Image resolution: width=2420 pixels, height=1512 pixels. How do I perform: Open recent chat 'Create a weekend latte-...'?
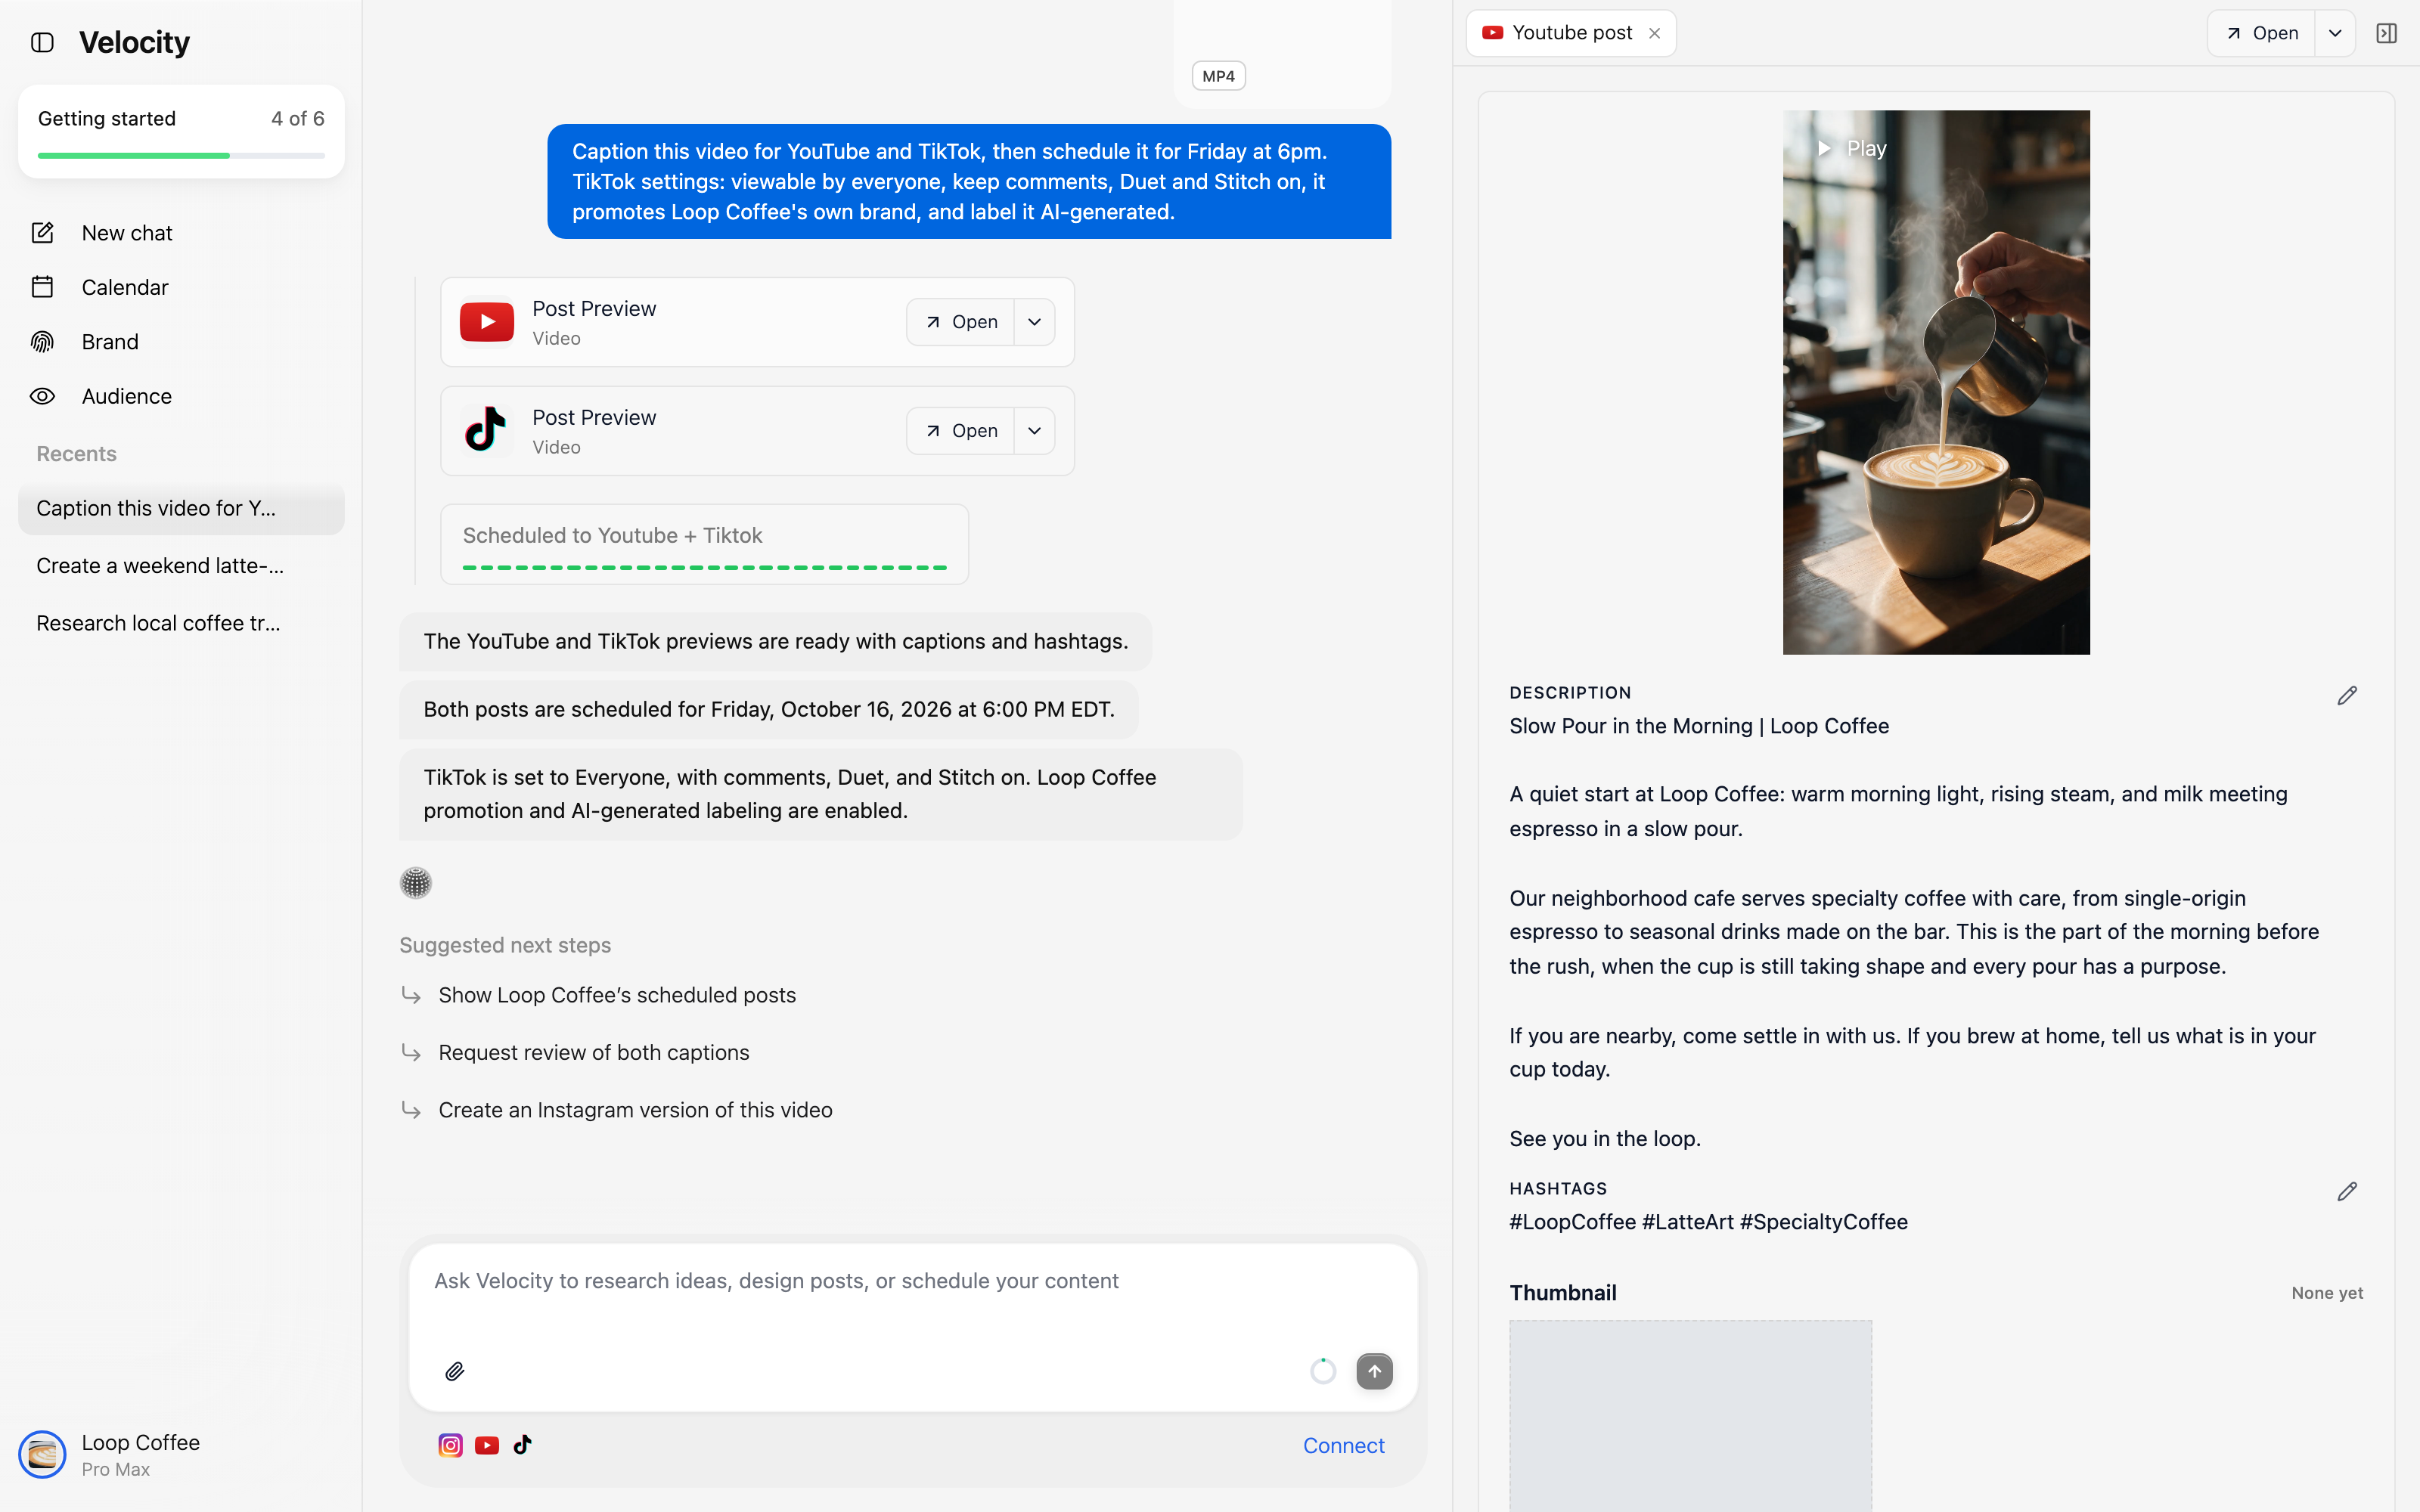pyautogui.click(x=181, y=566)
